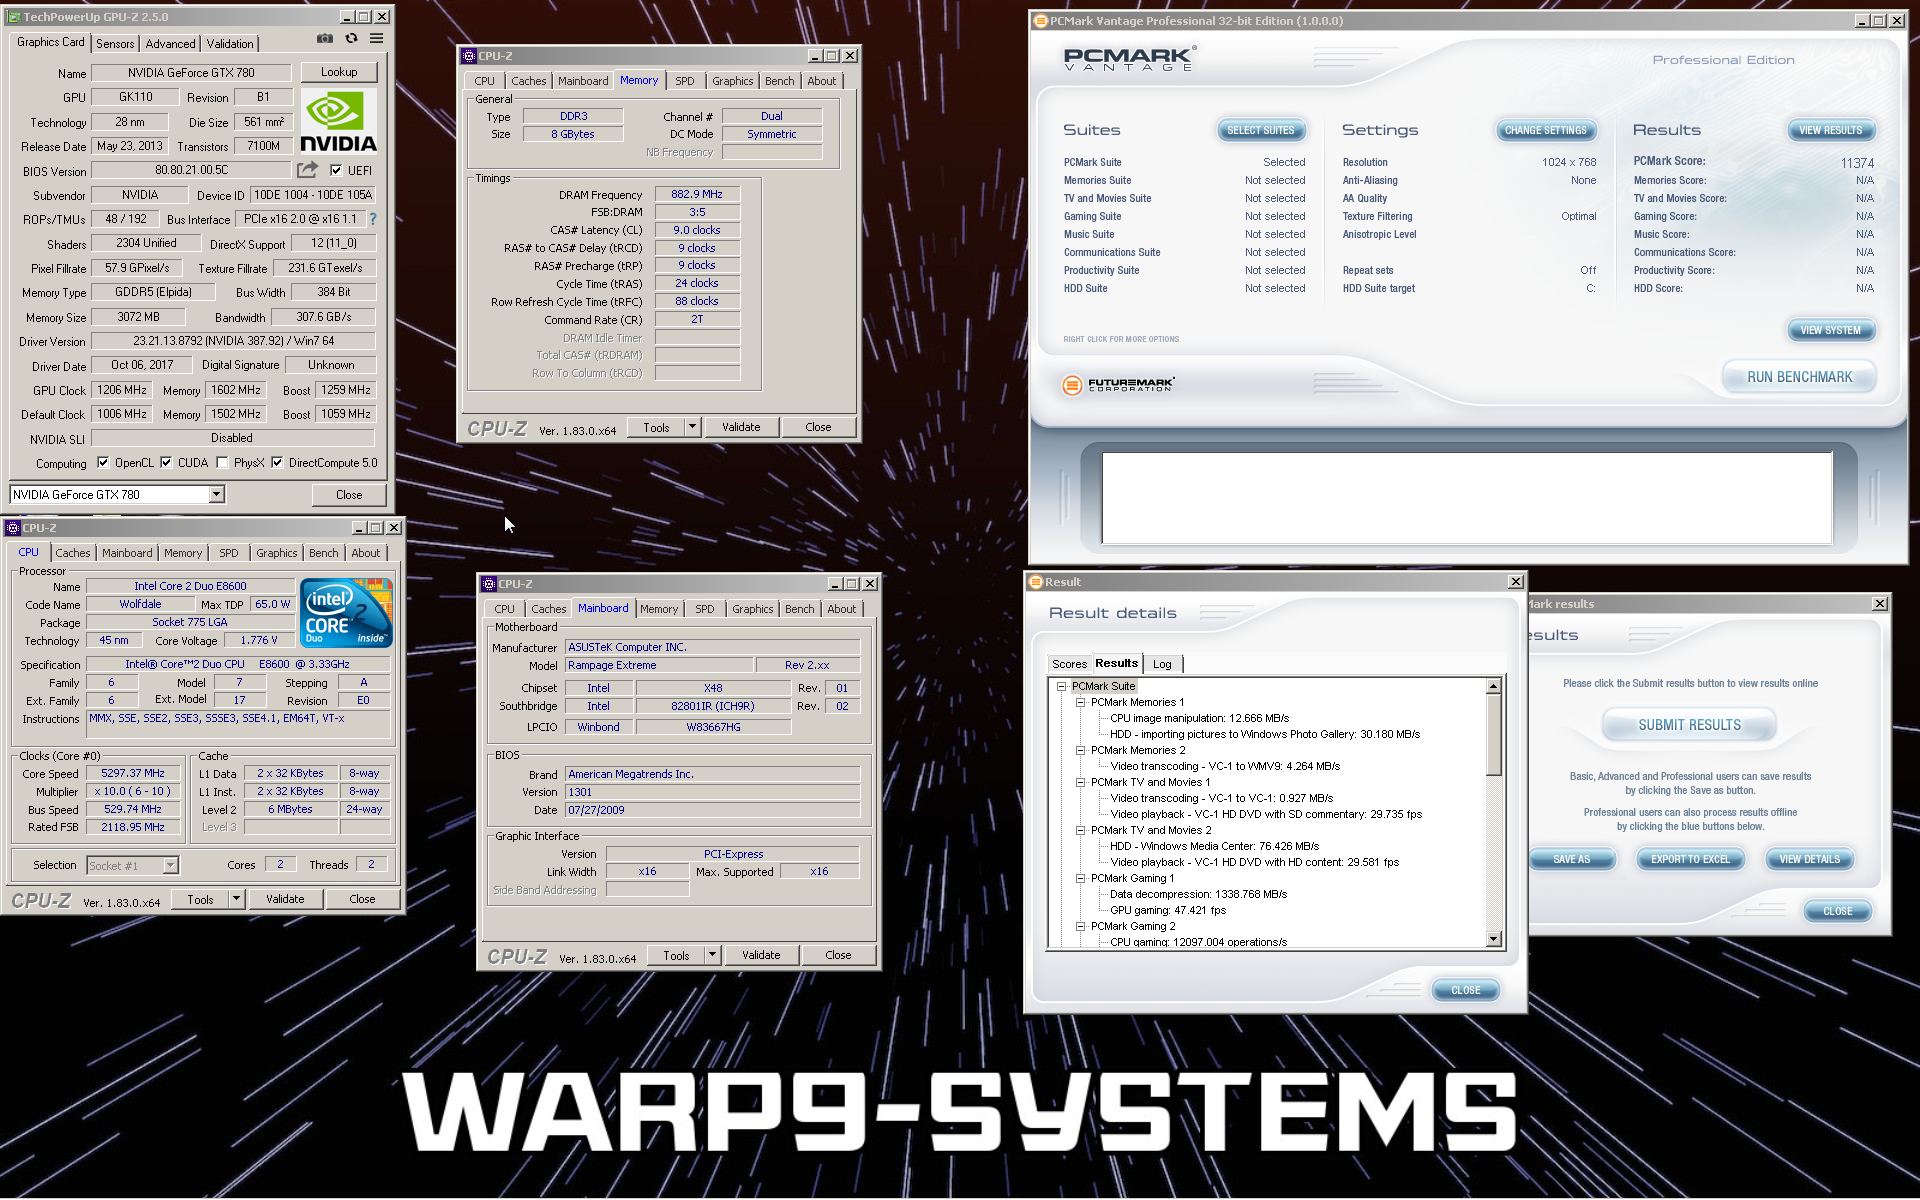Click the white output box in PCMark Vantage
Screen dimensions: 1920x1200
[x=1467, y=497]
